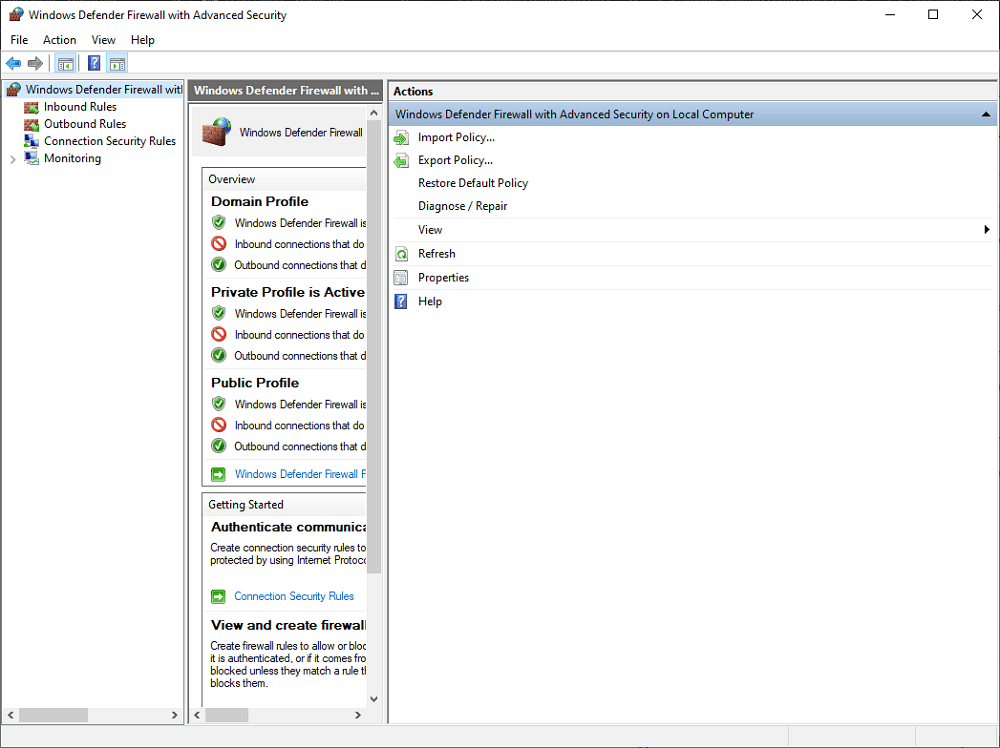Image resolution: width=1000 pixels, height=748 pixels.
Task: Click the Private Profile outbound allowed check icon
Action: [219, 355]
